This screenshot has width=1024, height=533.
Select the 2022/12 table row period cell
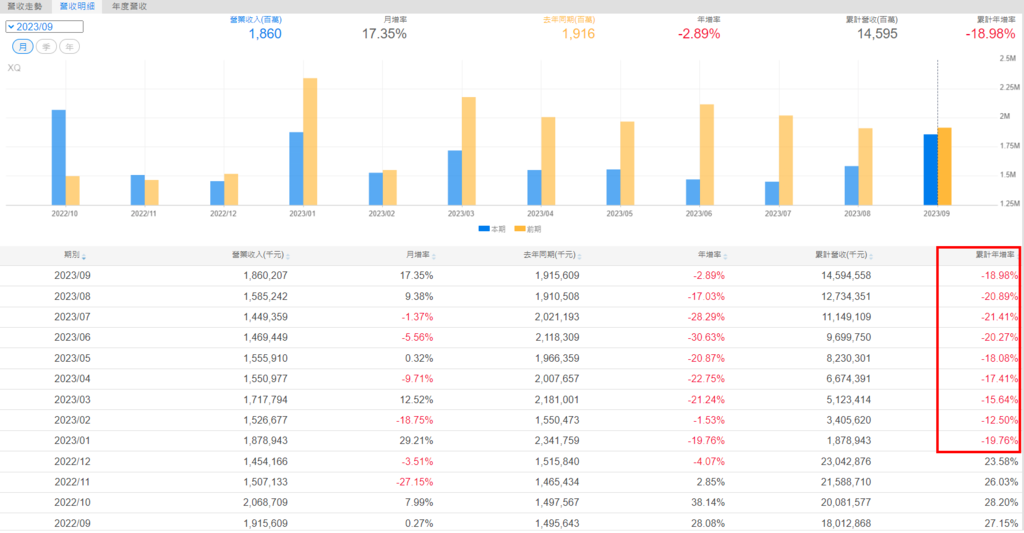72,462
